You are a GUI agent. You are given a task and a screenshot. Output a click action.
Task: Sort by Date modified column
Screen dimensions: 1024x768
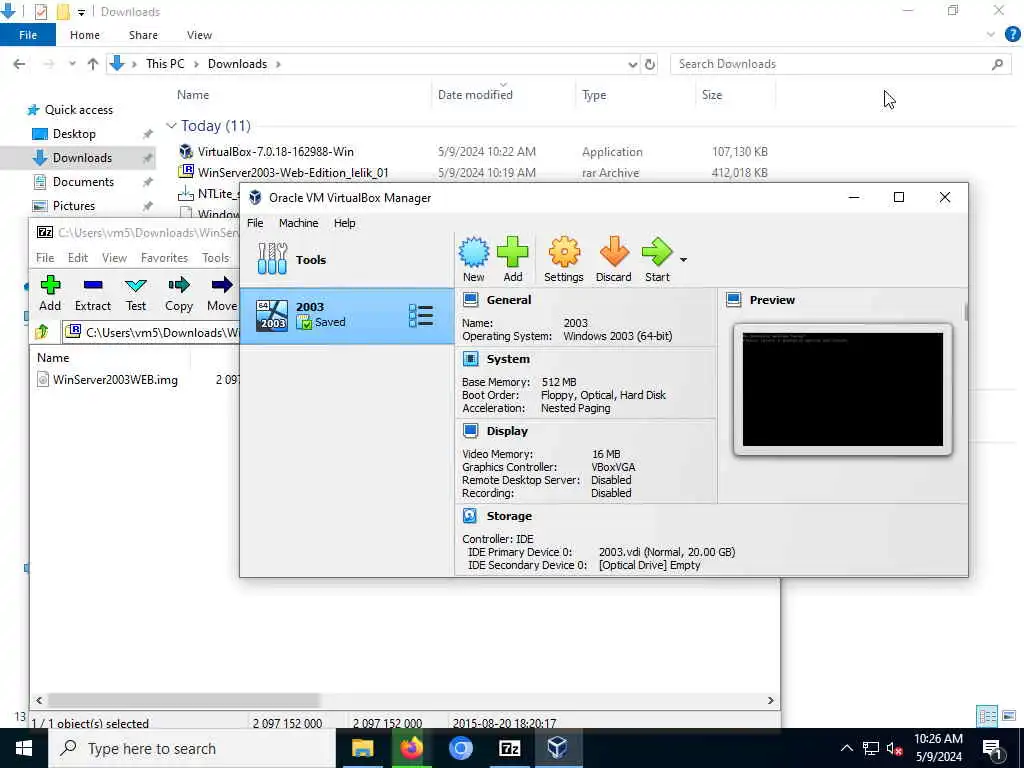point(475,95)
